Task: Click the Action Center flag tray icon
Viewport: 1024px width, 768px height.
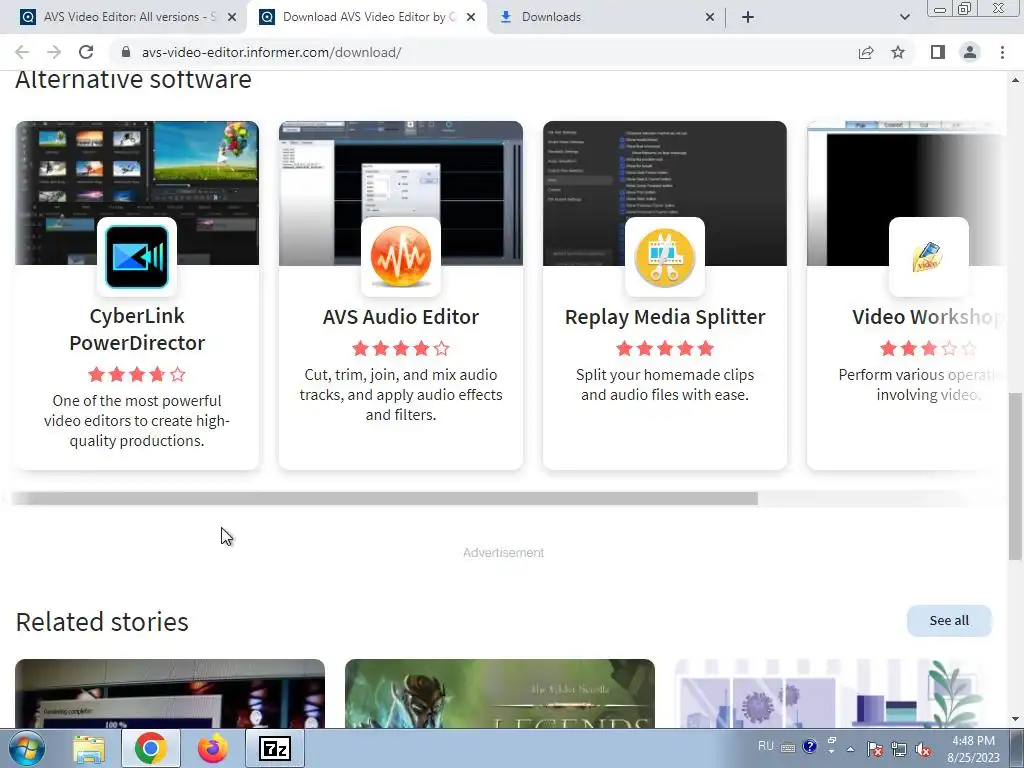Action: coord(875,748)
